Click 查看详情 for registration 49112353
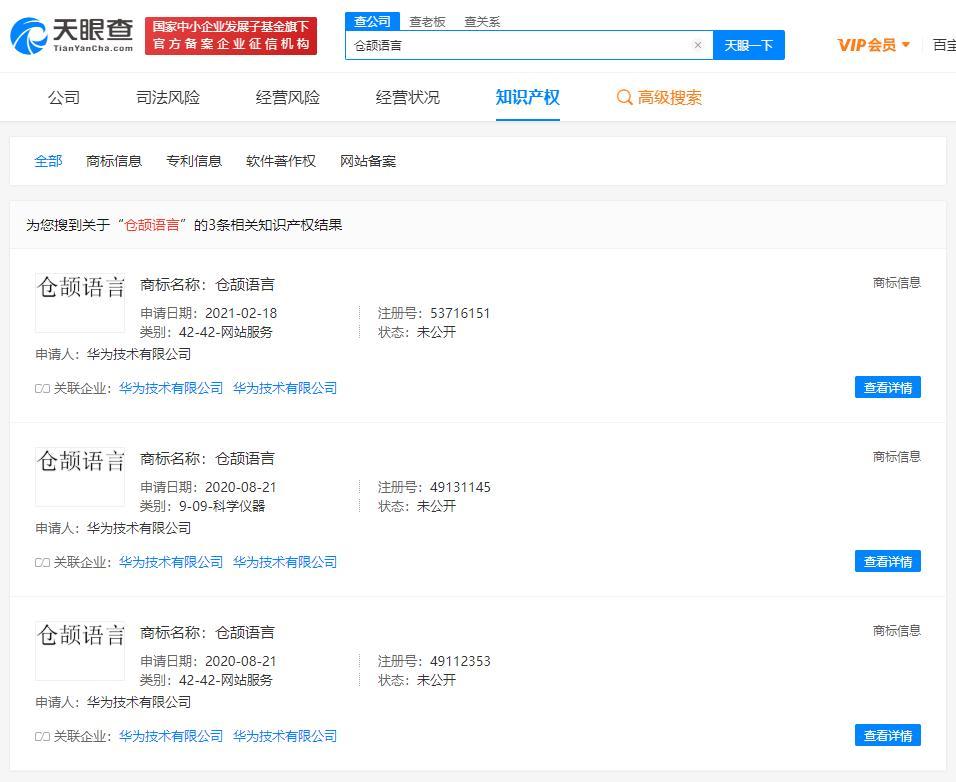This screenshot has height=782, width=956. point(888,736)
